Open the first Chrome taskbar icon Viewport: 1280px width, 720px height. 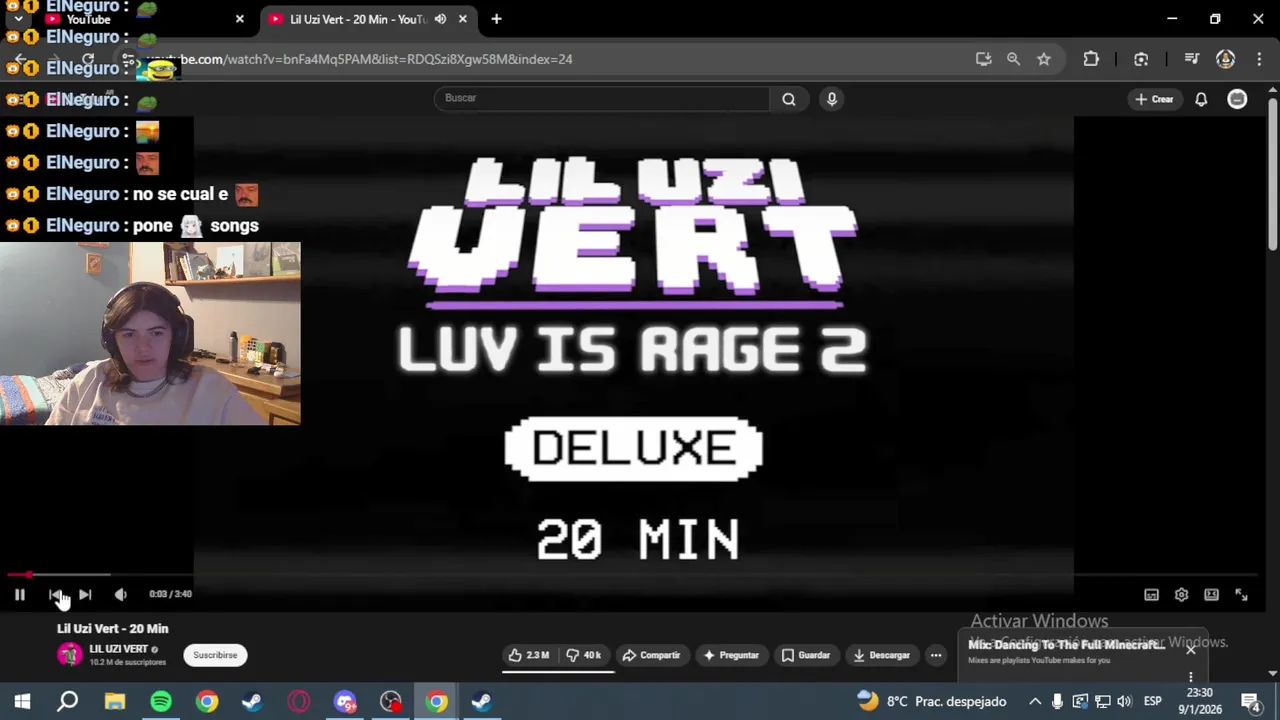[x=207, y=701]
